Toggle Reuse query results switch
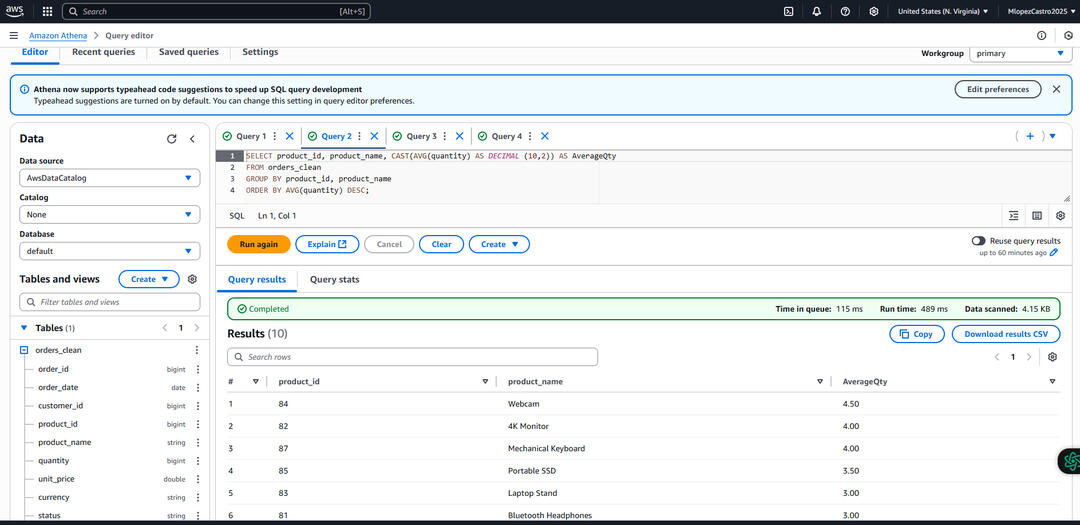 point(978,241)
